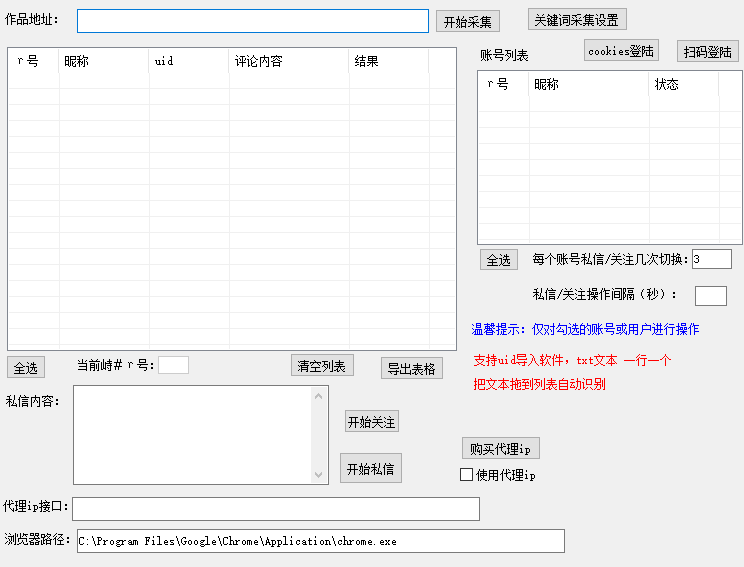This screenshot has height=567, width=744.
Task: Click the 私信/关注操作间隔 seconds field
Action: point(710,295)
